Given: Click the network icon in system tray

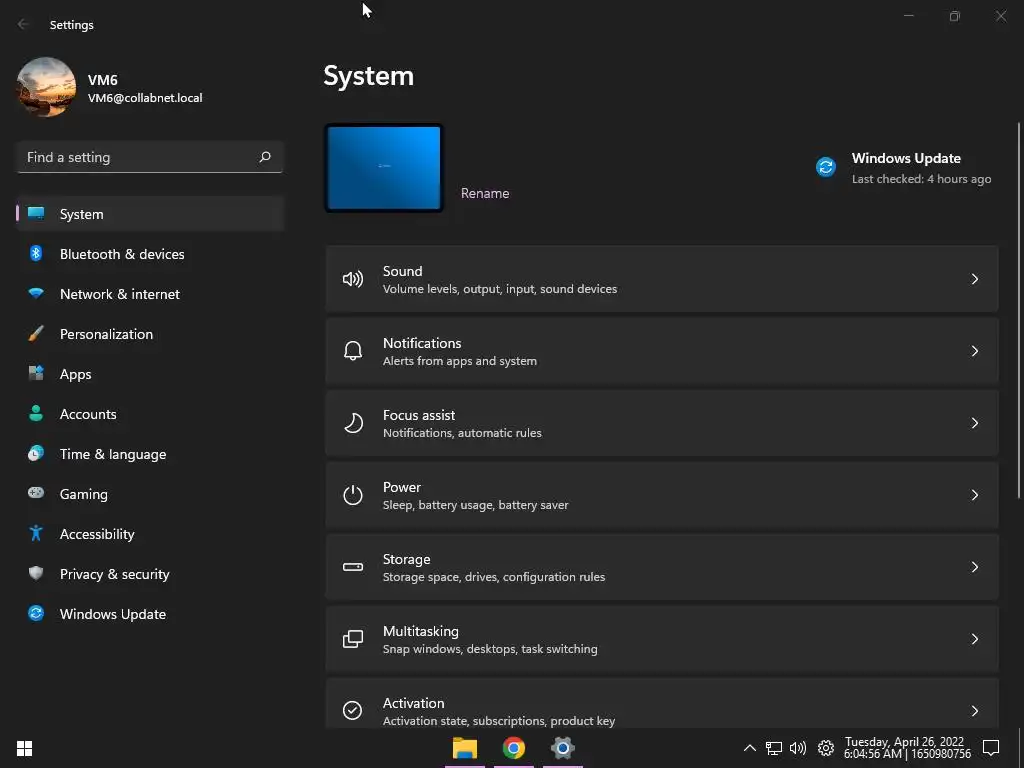Looking at the screenshot, I should point(774,748).
